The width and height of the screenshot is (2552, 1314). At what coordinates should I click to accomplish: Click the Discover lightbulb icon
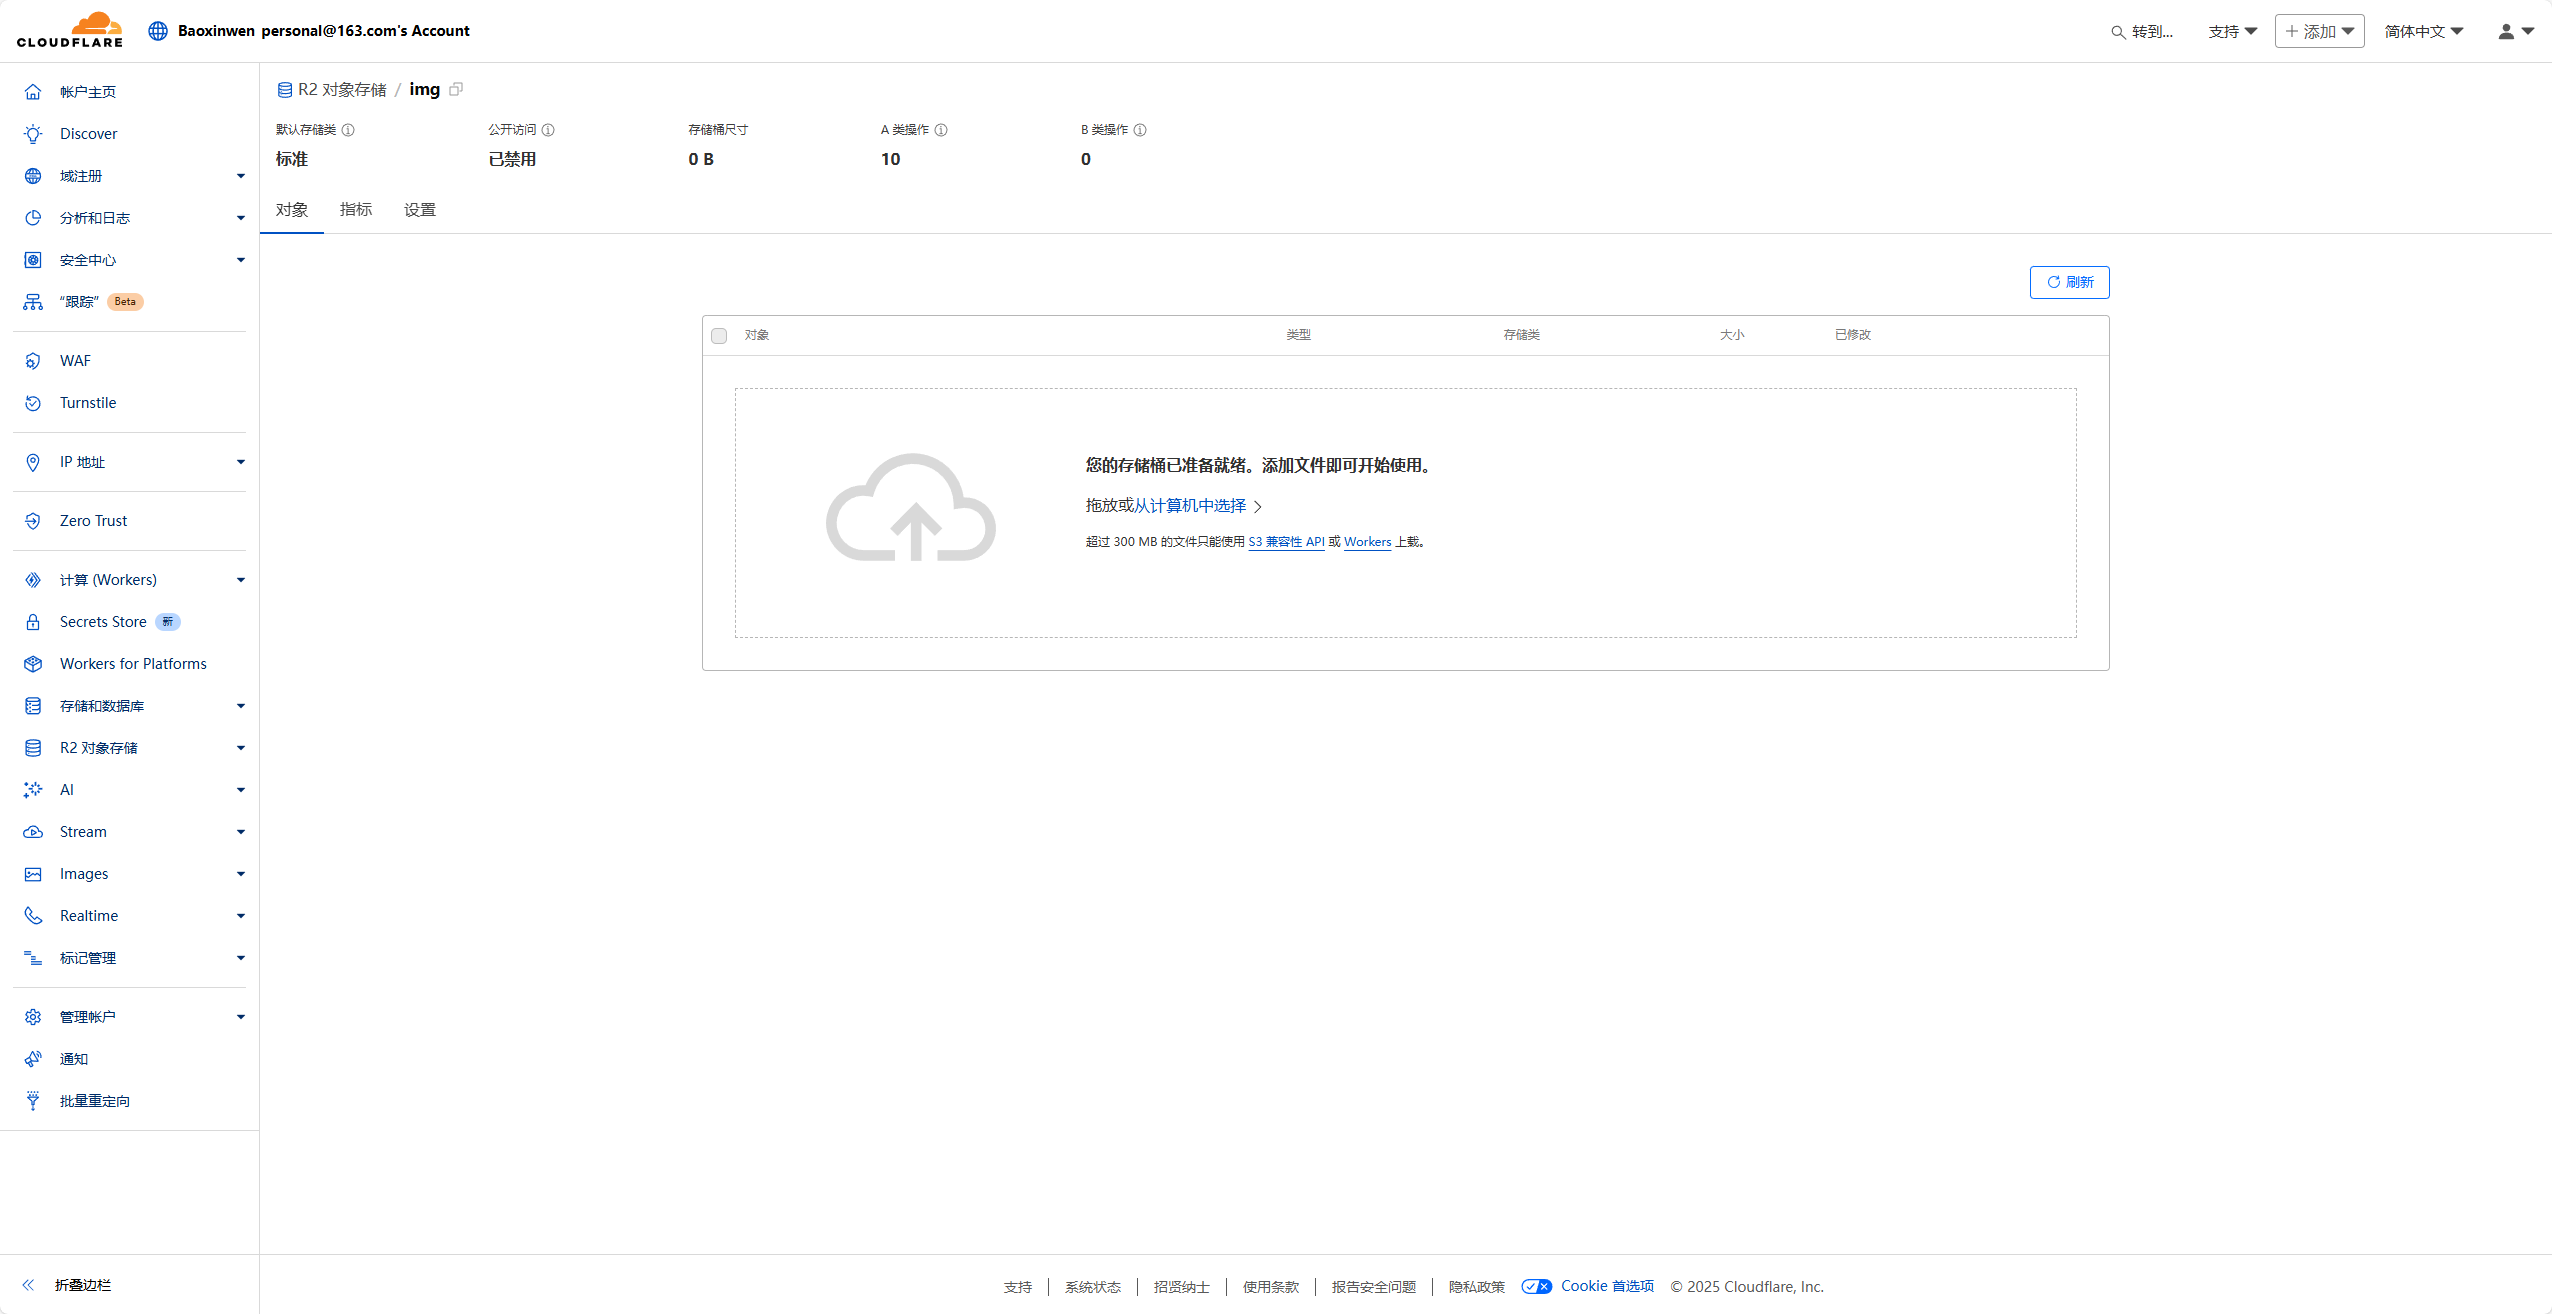point(33,134)
